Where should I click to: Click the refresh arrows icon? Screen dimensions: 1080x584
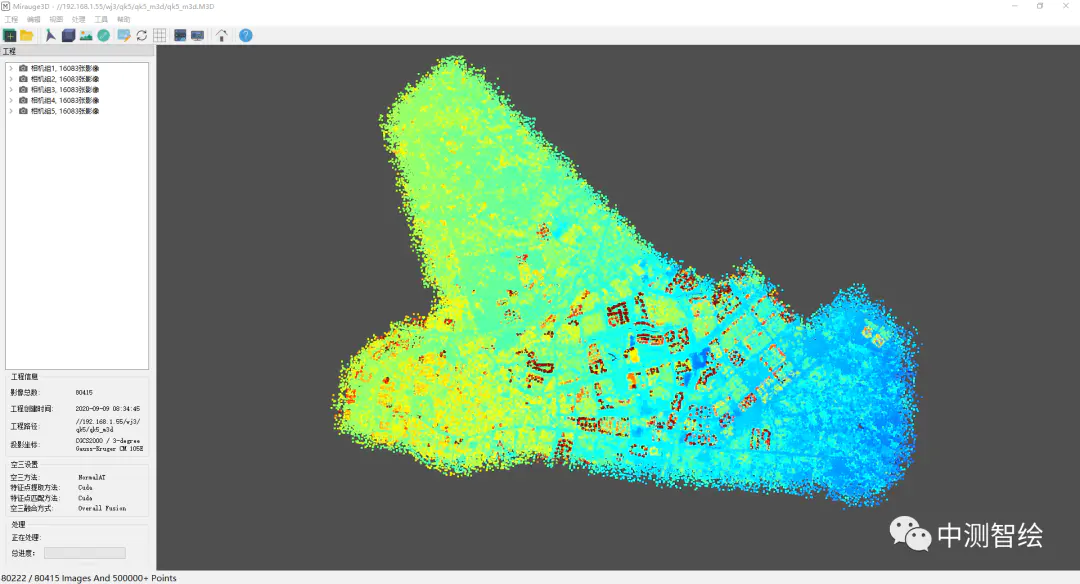[142, 35]
